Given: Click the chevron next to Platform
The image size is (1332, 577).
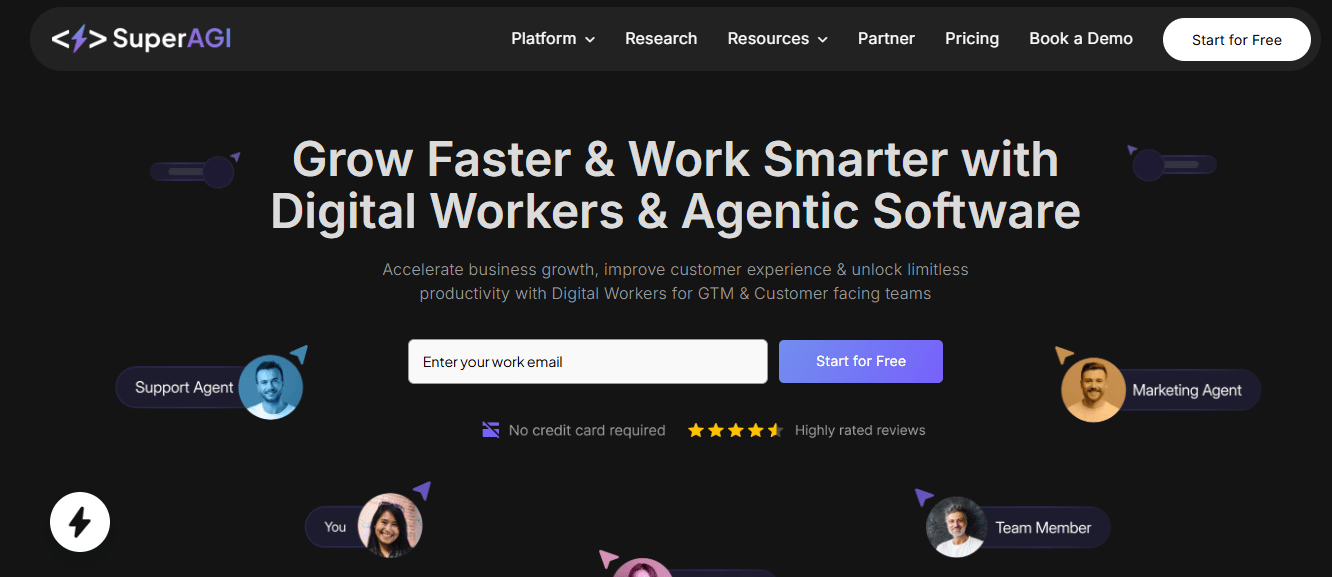Looking at the screenshot, I should tap(590, 40).
